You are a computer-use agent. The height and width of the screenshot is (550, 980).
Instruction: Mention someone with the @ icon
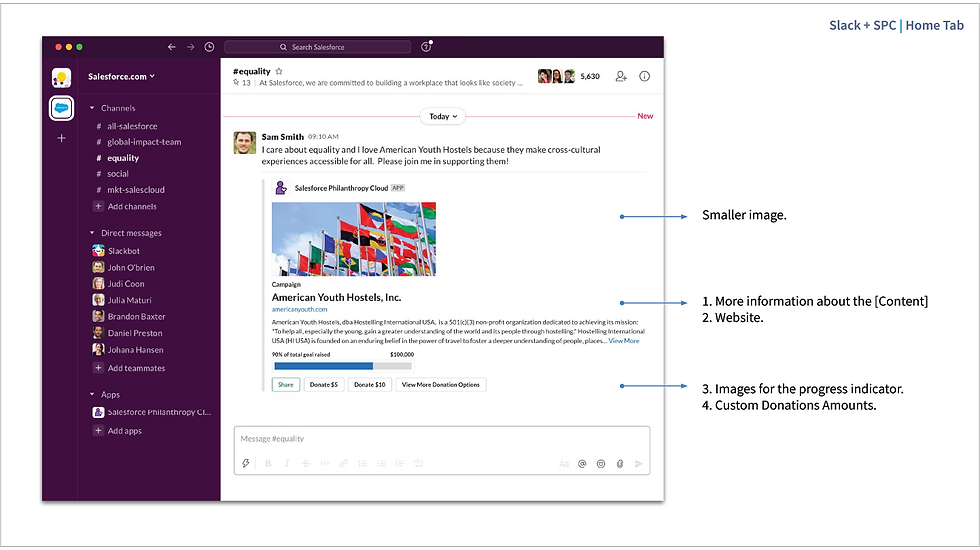pos(582,464)
